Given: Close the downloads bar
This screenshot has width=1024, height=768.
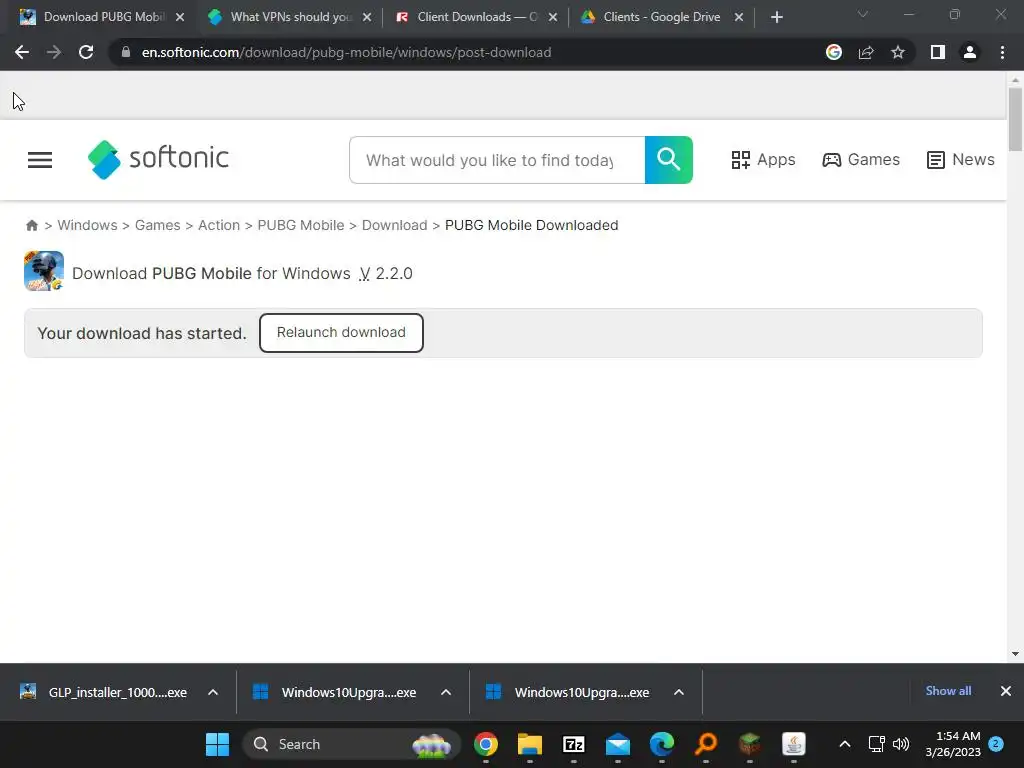Looking at the screenshot, I should 1006,691.
